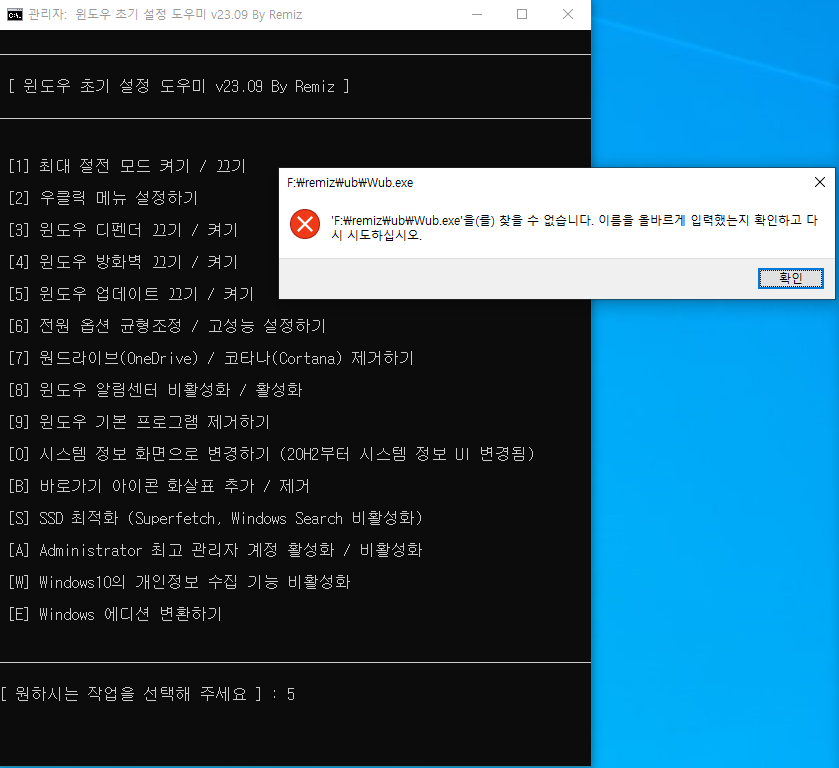Image resolution: width=839 pixels, height=768 pixels.
Task: Click menu line [1] 최대 절전 모드
Action: pyautogui.click(x=127, y=166)
